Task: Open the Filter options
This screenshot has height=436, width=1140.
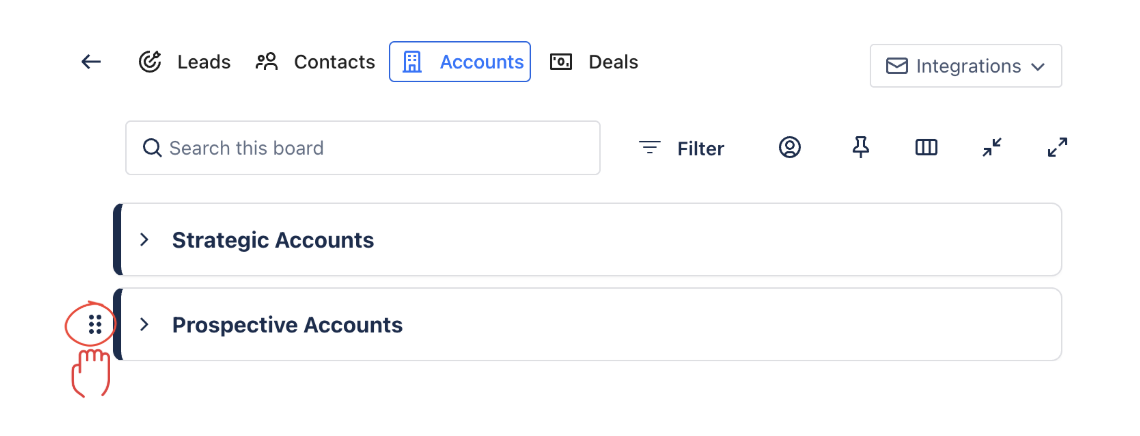Action: (682, 148)
